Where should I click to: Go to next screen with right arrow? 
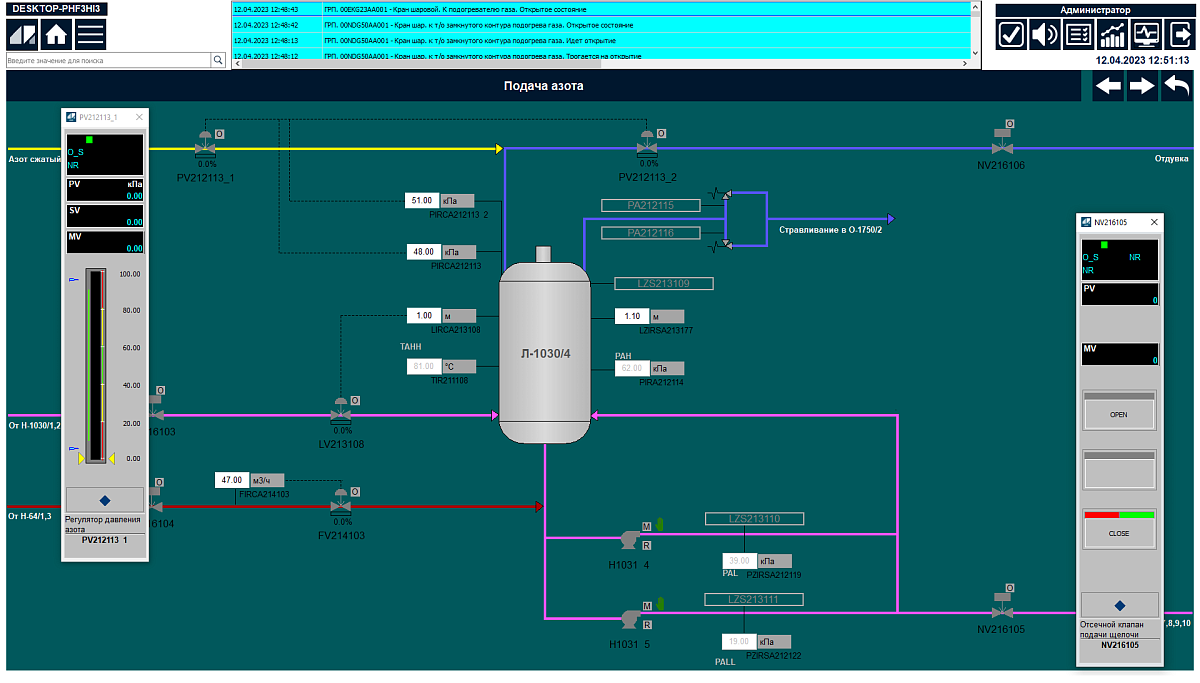pyautogui.click(x=1142, y=87)
